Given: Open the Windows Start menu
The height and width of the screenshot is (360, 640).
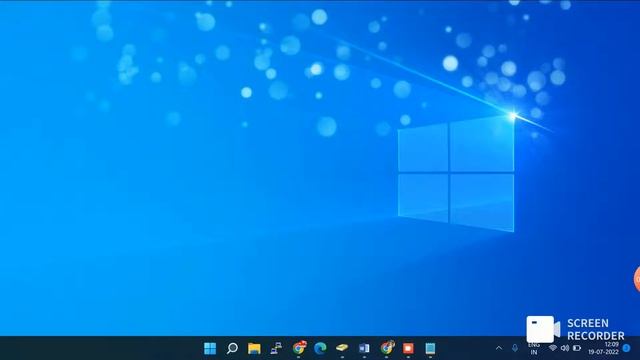Looking at the screenshot, I should [210, 348].
